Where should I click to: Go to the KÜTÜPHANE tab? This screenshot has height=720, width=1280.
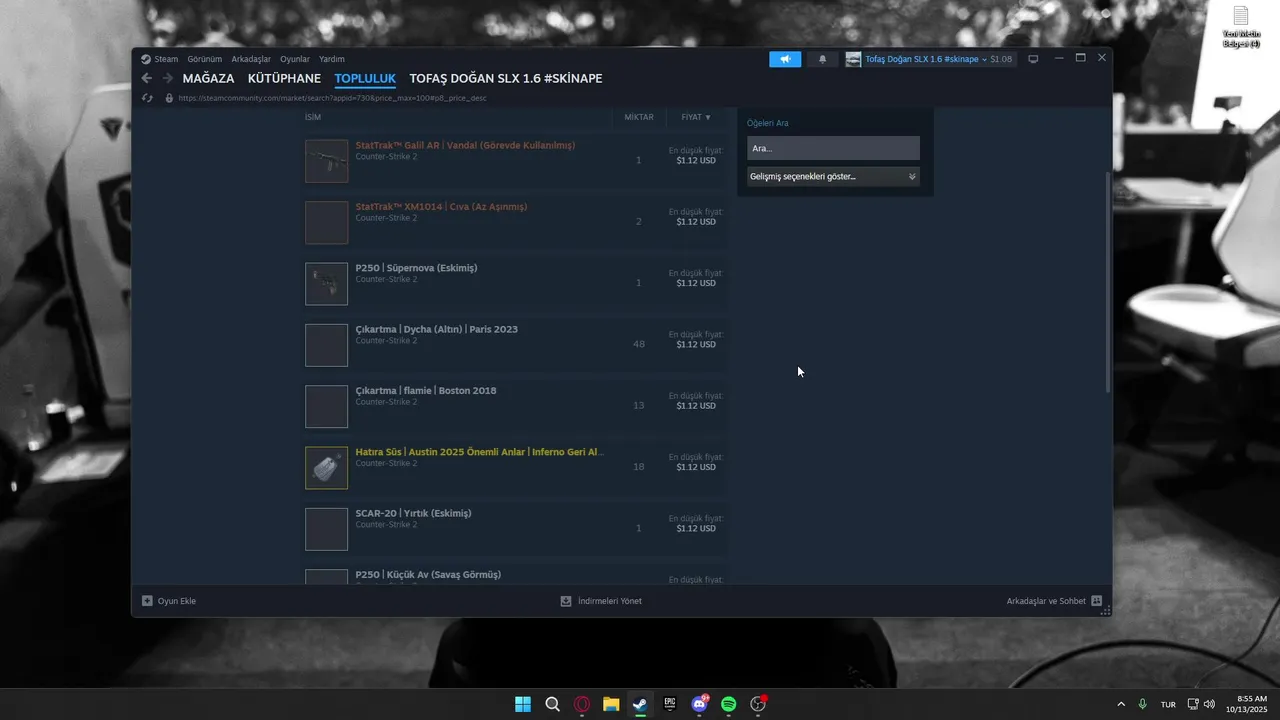click(284, 78)
